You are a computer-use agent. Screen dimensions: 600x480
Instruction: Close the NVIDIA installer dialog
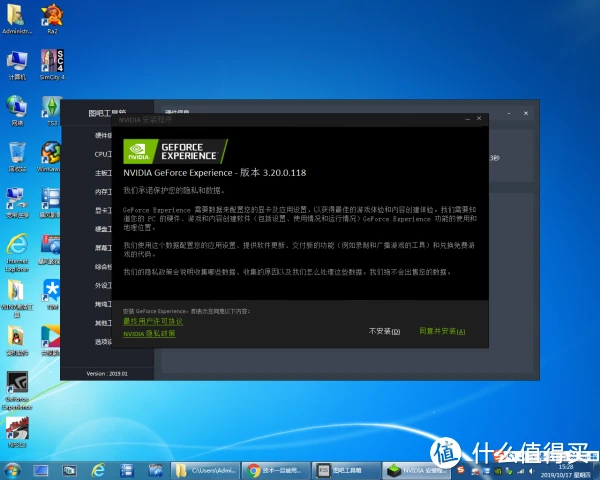pyautogui.click(x=479, y=119)
